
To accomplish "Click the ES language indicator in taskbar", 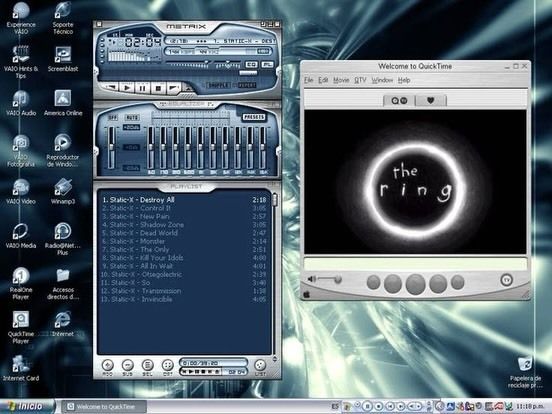I will pos(335,407).
